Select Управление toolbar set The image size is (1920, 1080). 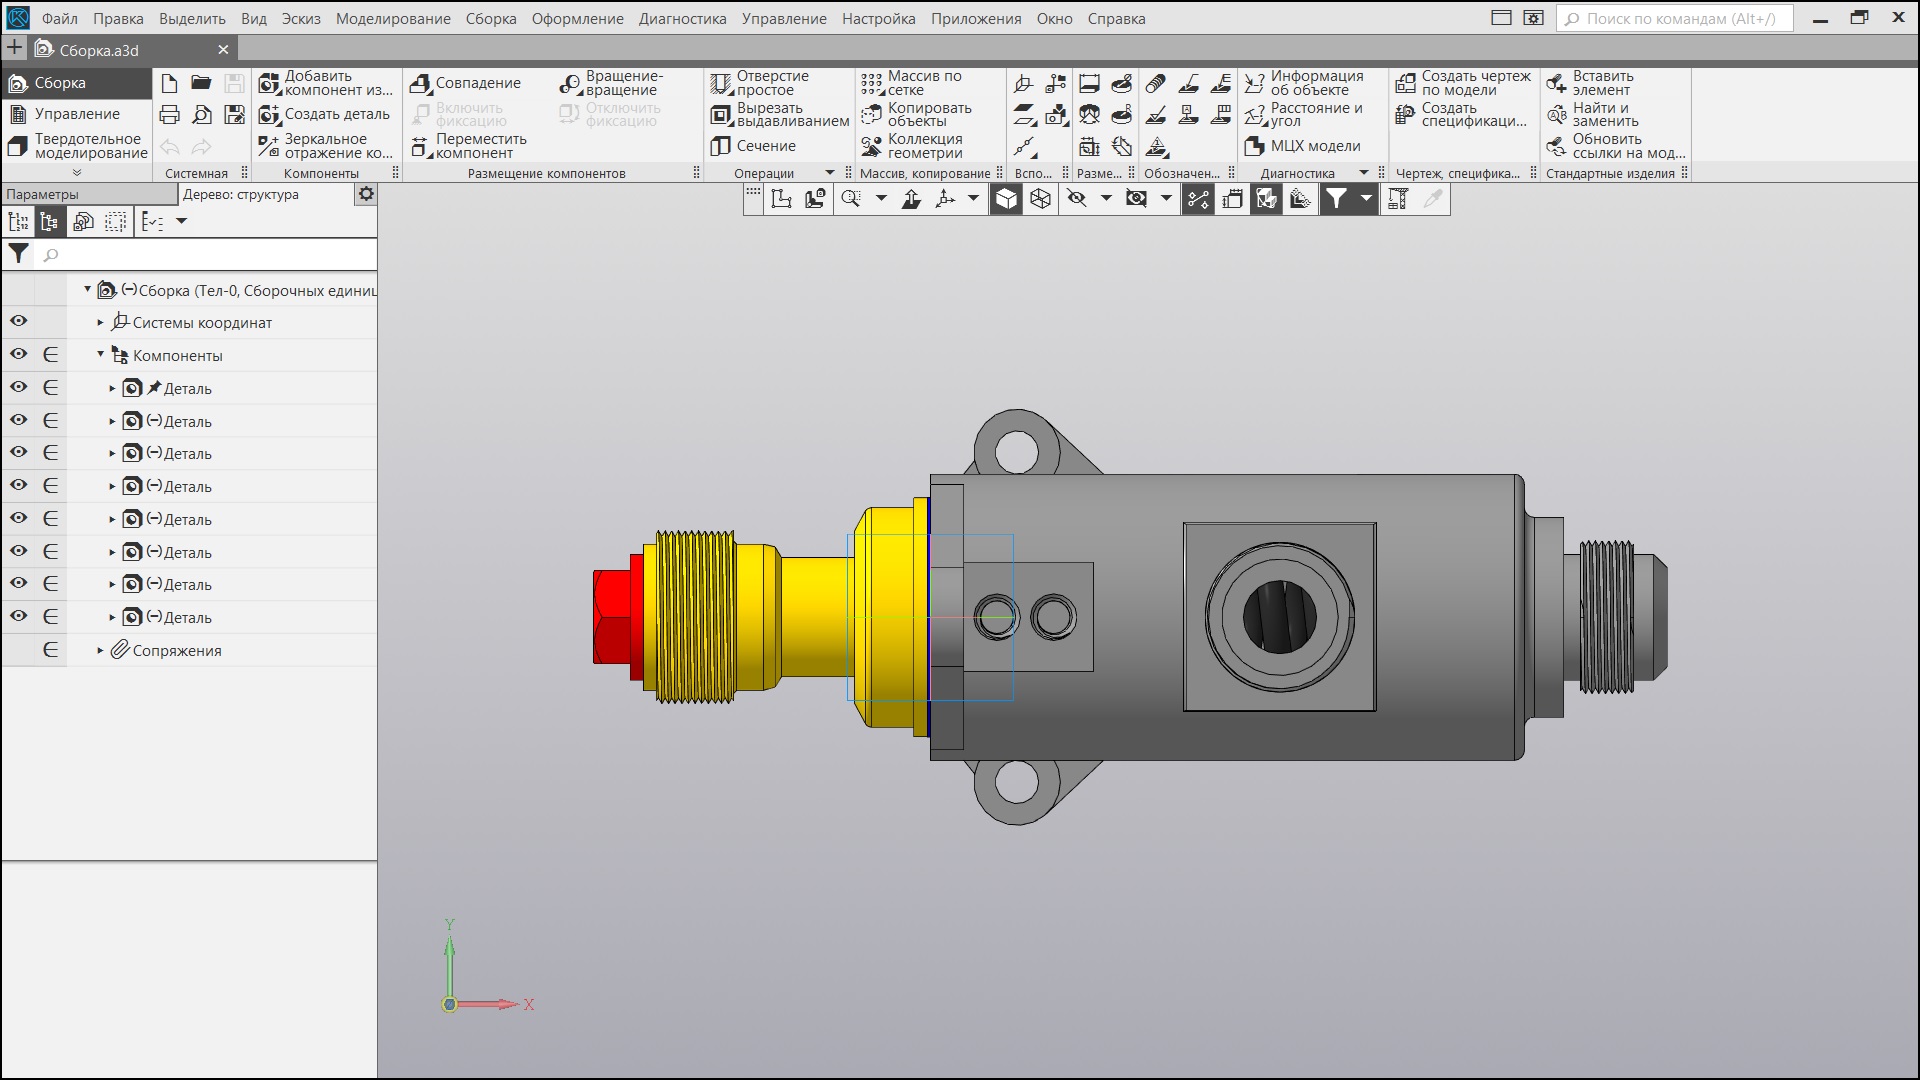(x=76, y=114)
